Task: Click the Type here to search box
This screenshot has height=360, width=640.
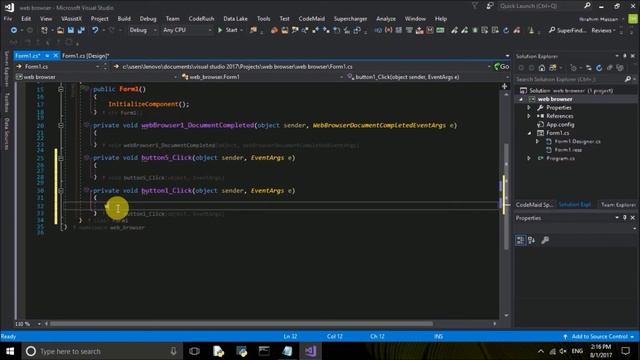Action: coord(101,351)
